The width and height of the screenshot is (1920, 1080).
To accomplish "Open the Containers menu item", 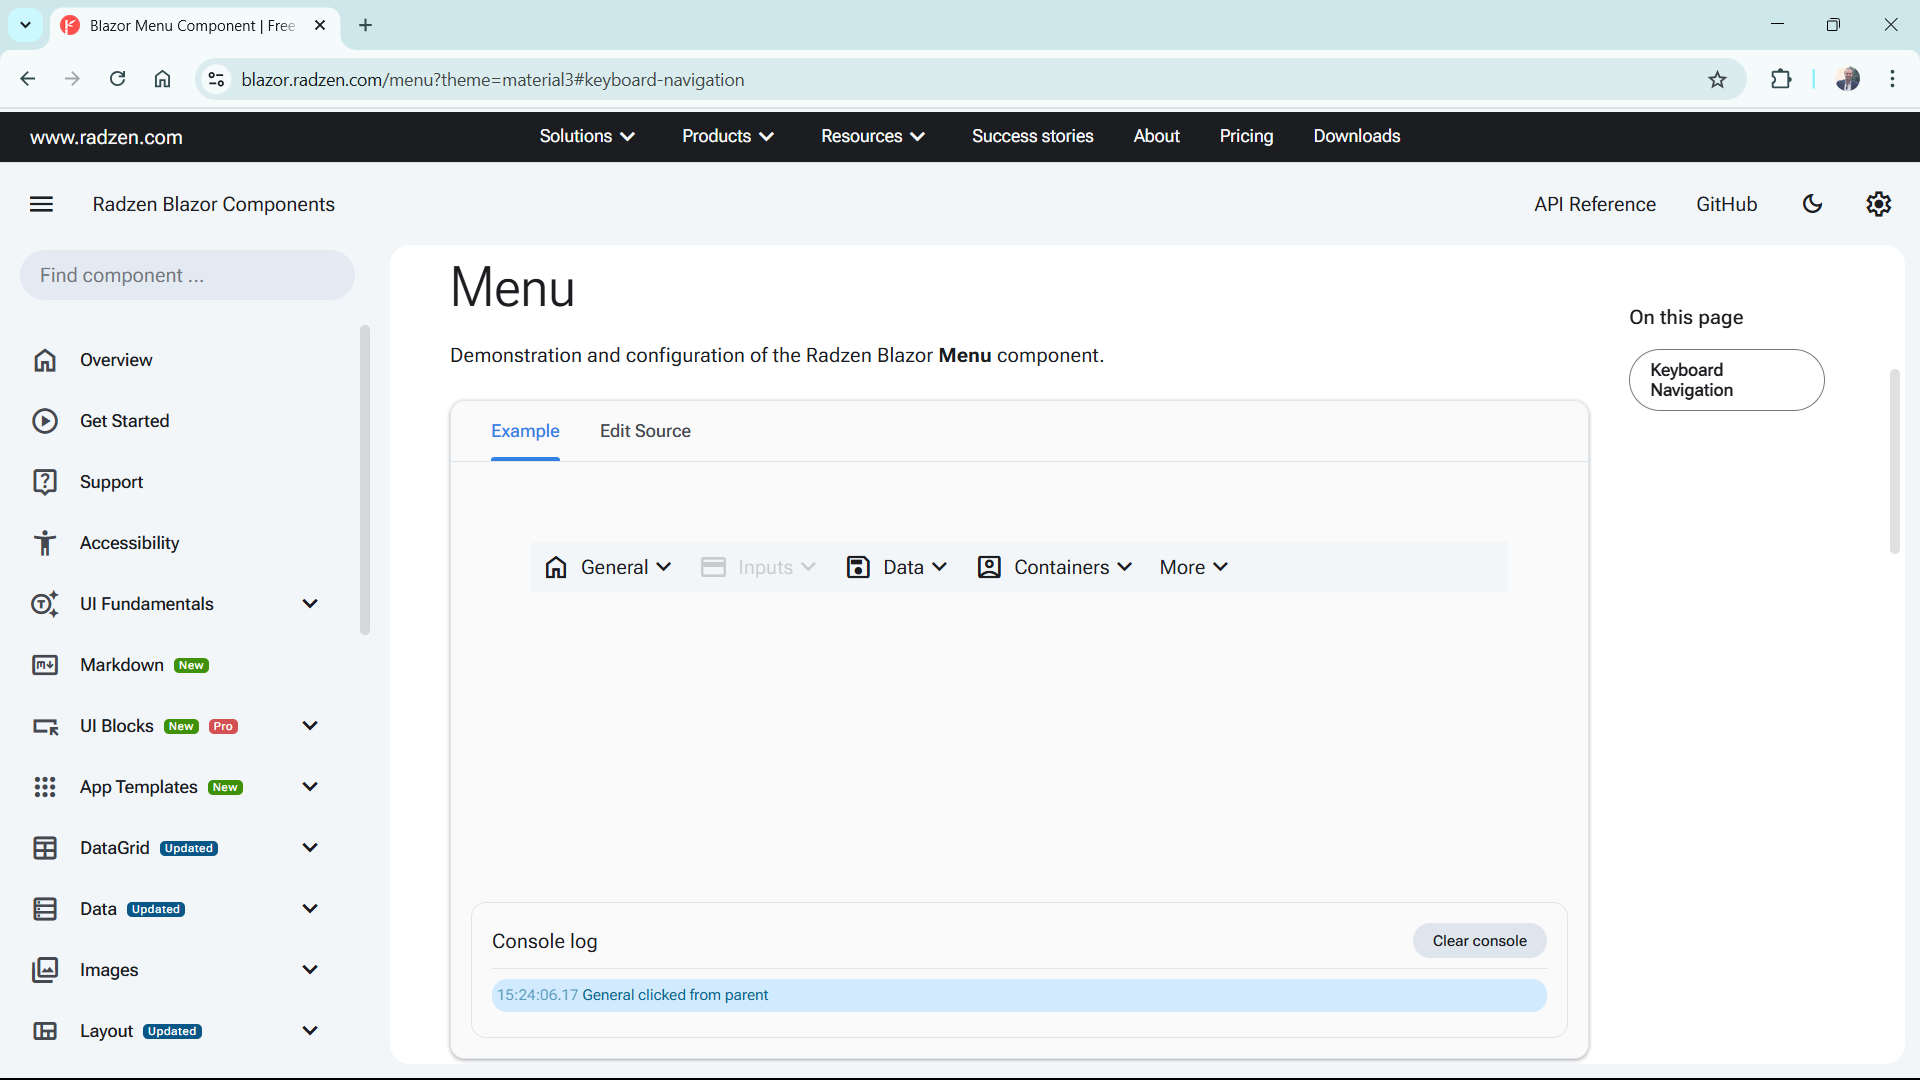I will (x=1054, y=567).
